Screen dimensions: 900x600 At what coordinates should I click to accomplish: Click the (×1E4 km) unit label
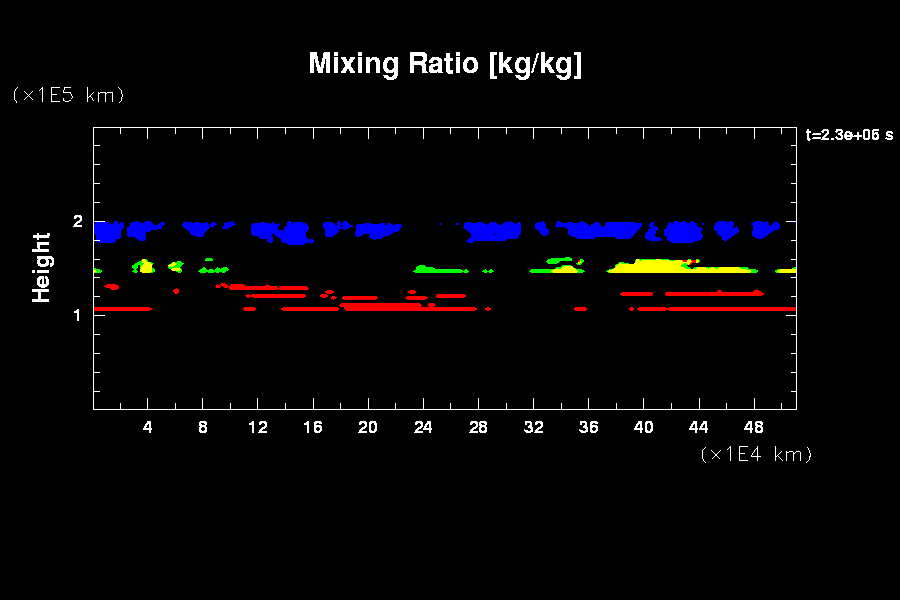pyautogui.click(x=756, y=454)
